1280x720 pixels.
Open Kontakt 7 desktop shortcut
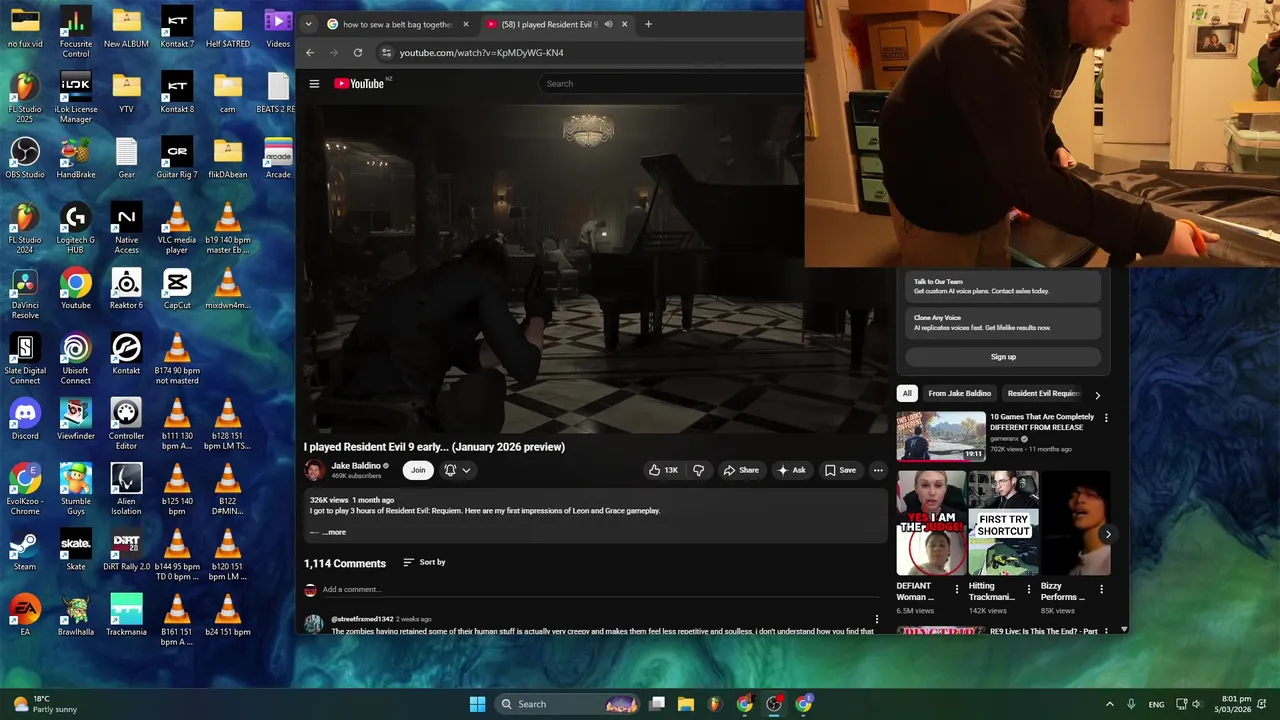click(x=177, y=28)
